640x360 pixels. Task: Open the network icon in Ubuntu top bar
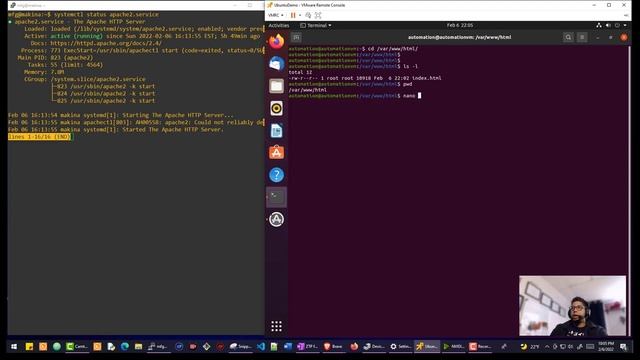coord(599,25)
